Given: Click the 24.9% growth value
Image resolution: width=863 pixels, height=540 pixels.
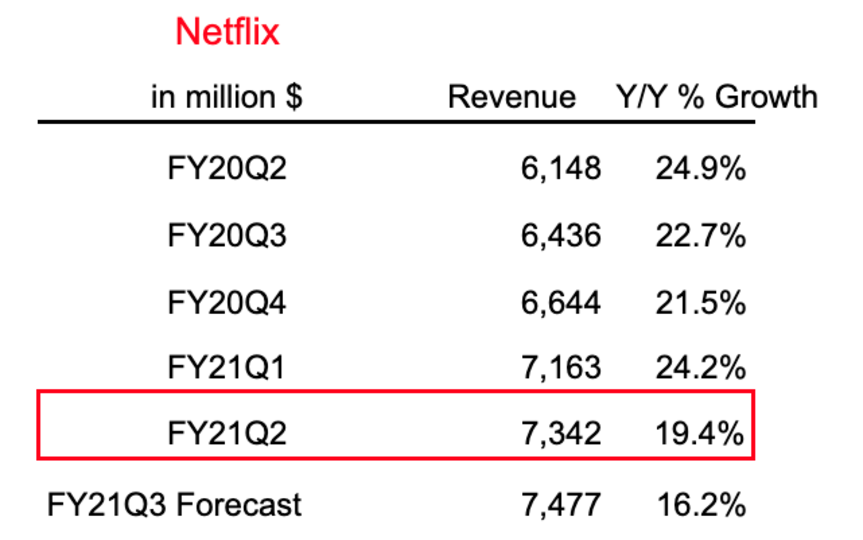Looking at the screenshot, I should point(701,168).
